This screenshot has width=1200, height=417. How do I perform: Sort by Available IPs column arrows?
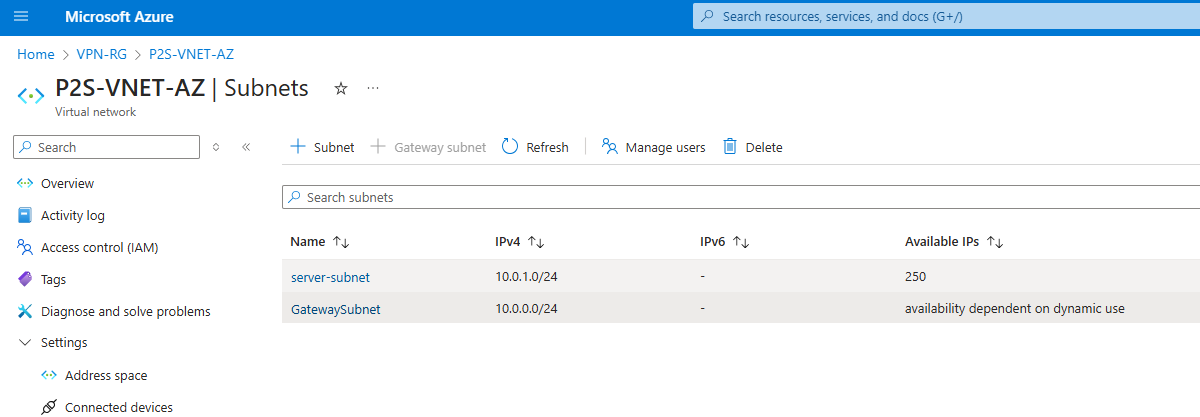(995, 242)
